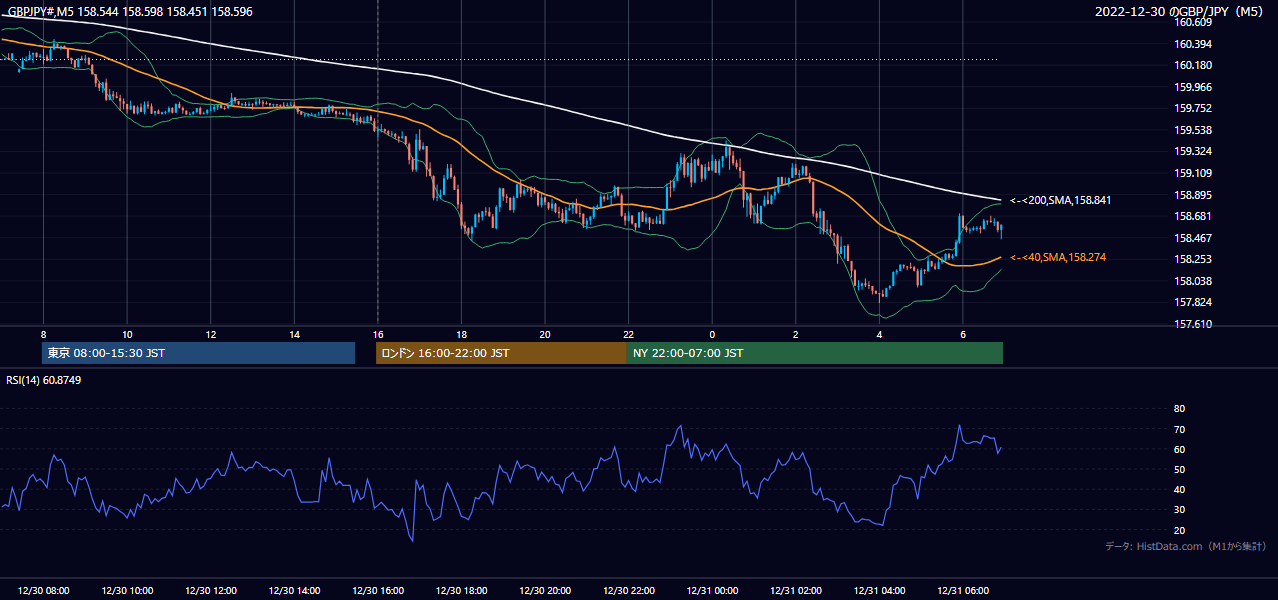Click hour label 8 under price chart
The height and width of the screenshot is (600, 1278).
pos(43,334)
